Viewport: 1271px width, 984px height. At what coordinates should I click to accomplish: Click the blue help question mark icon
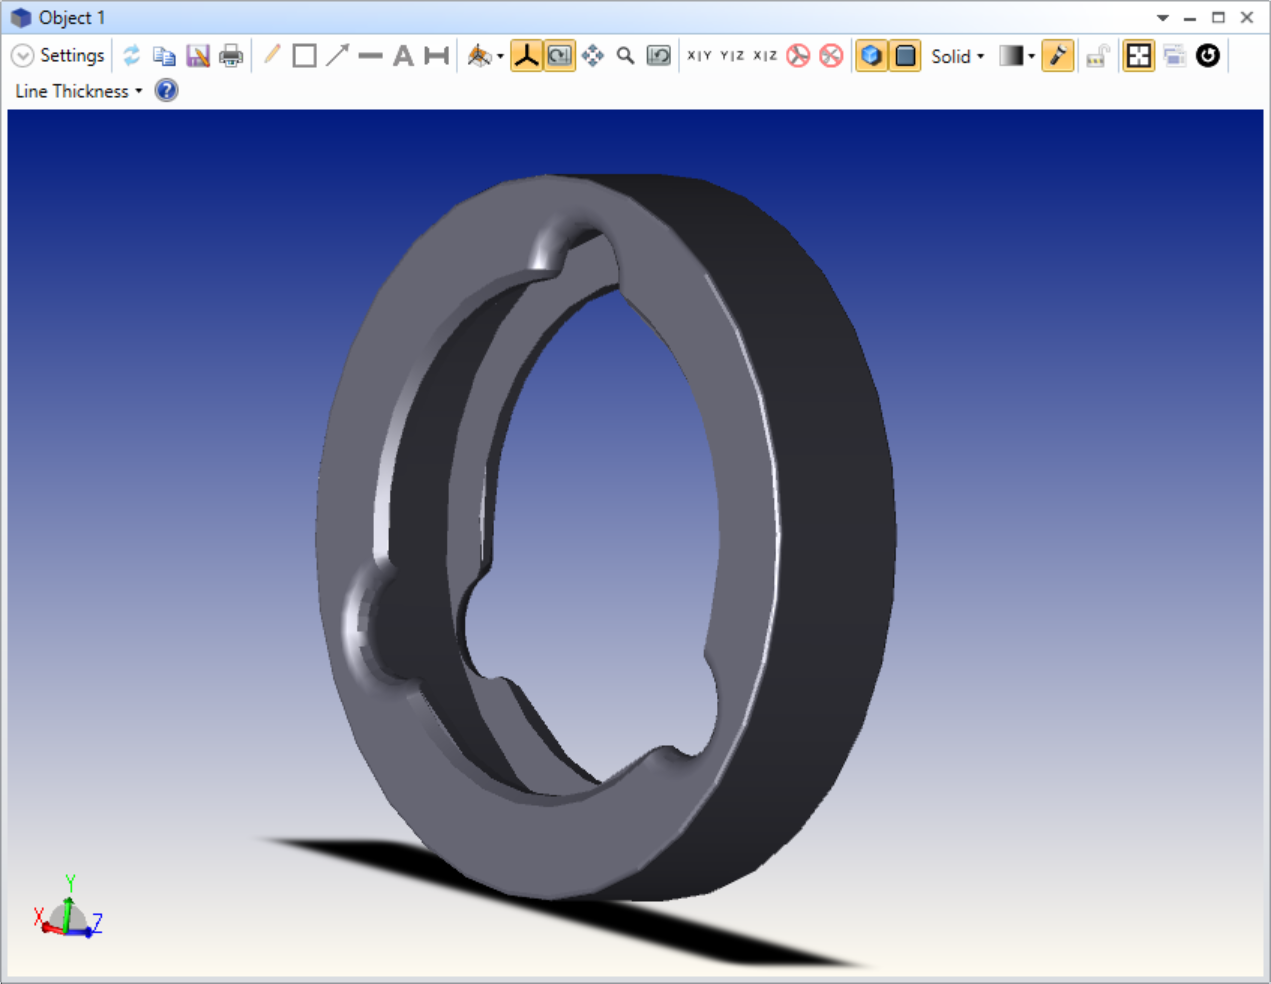click(167, 91)
